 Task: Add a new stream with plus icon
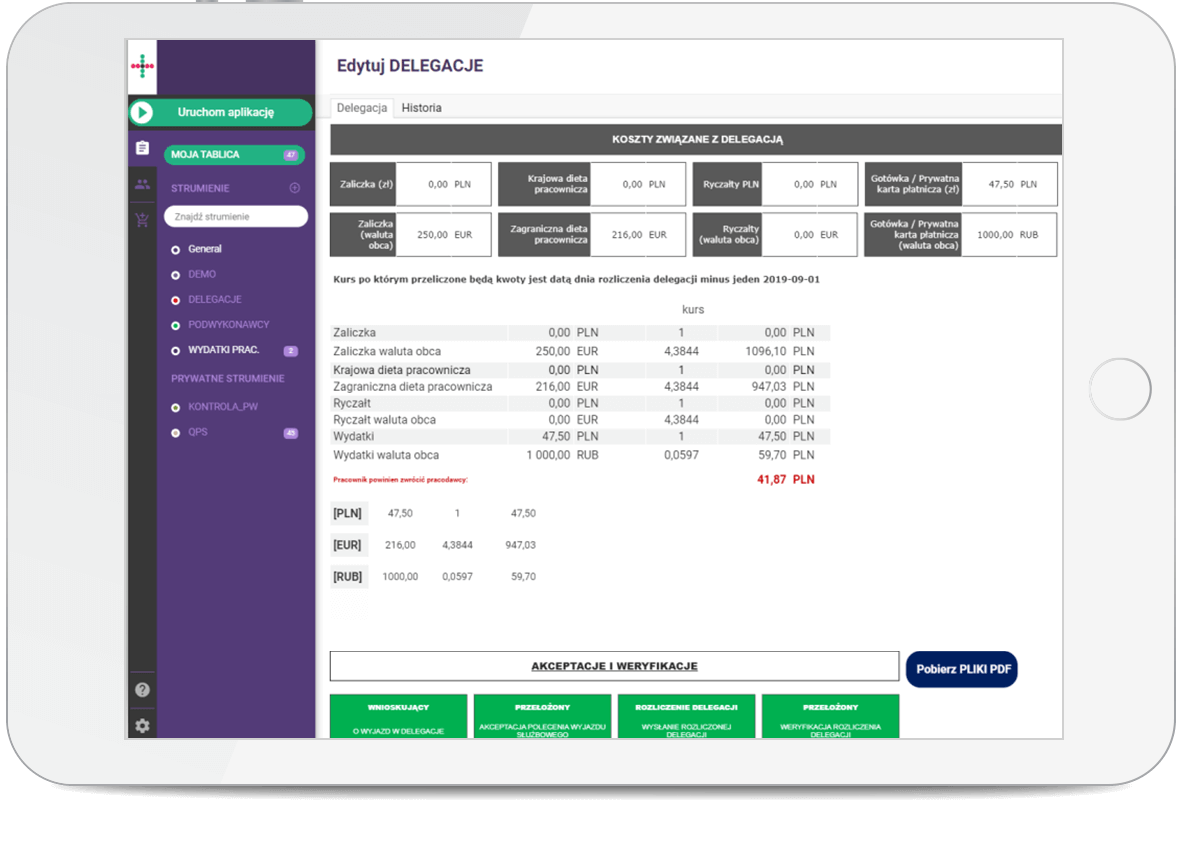tap(294, 188)
